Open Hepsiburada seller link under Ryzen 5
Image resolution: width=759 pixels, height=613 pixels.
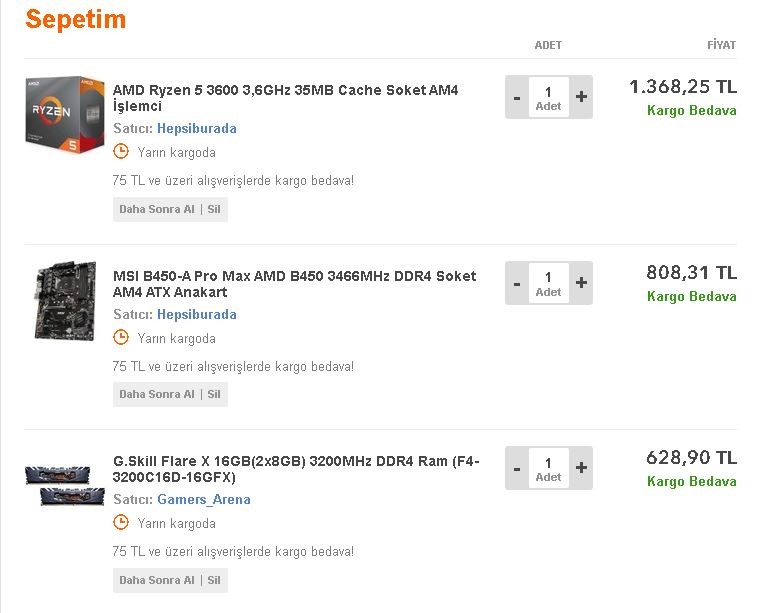[197, 128]
